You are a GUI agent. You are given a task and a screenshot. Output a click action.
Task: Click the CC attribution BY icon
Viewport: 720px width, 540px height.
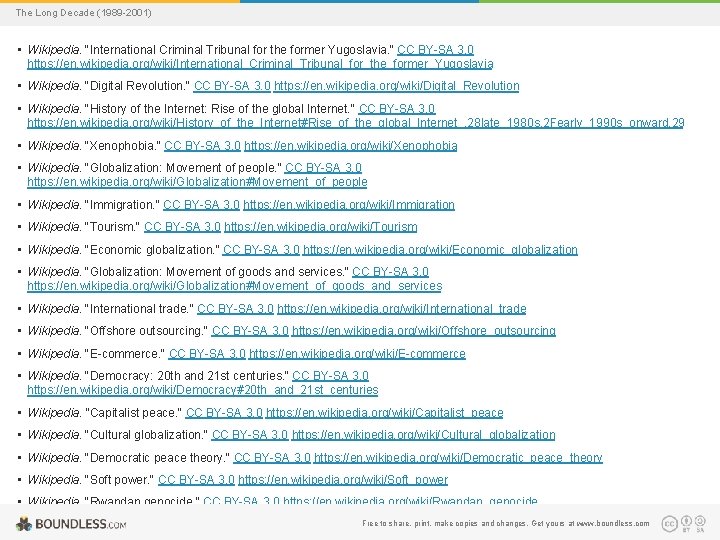click(686, 521)
